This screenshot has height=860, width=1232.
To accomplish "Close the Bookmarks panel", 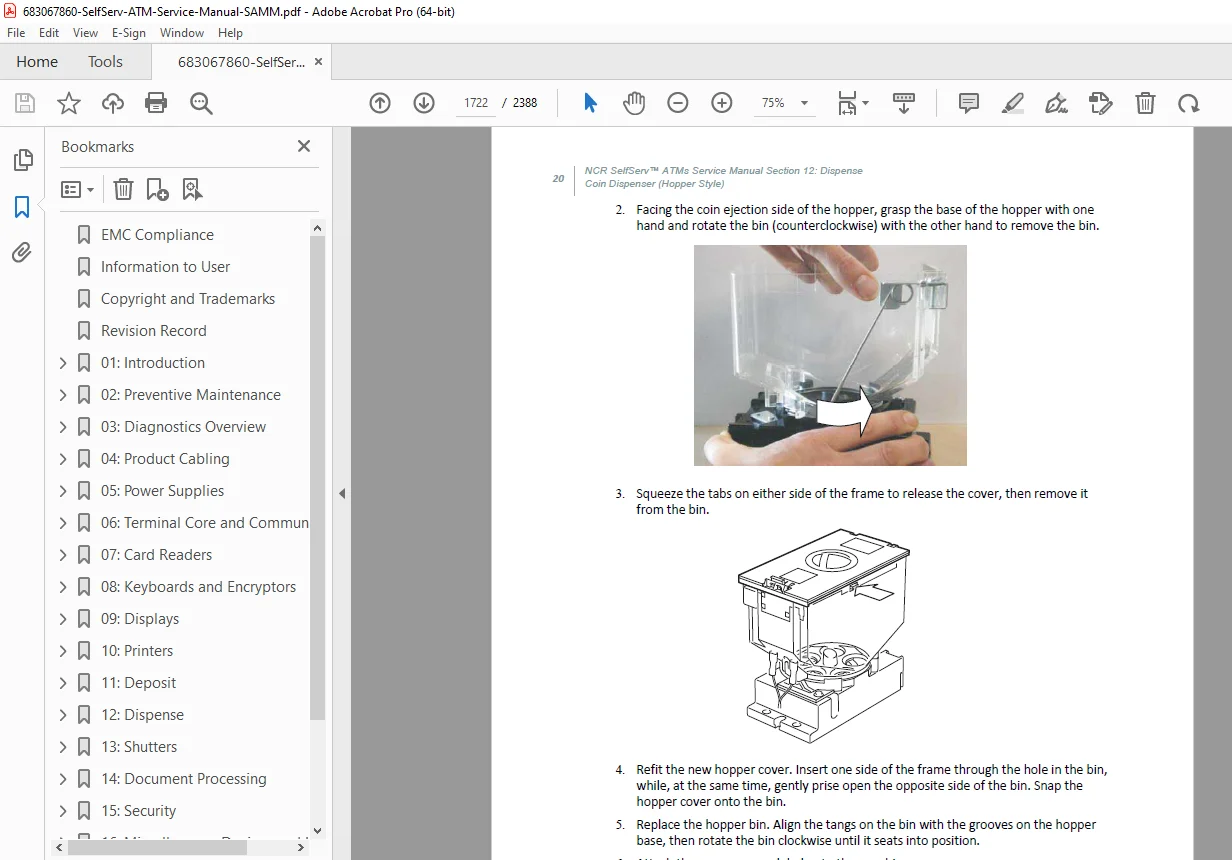I will click(304, 146).
